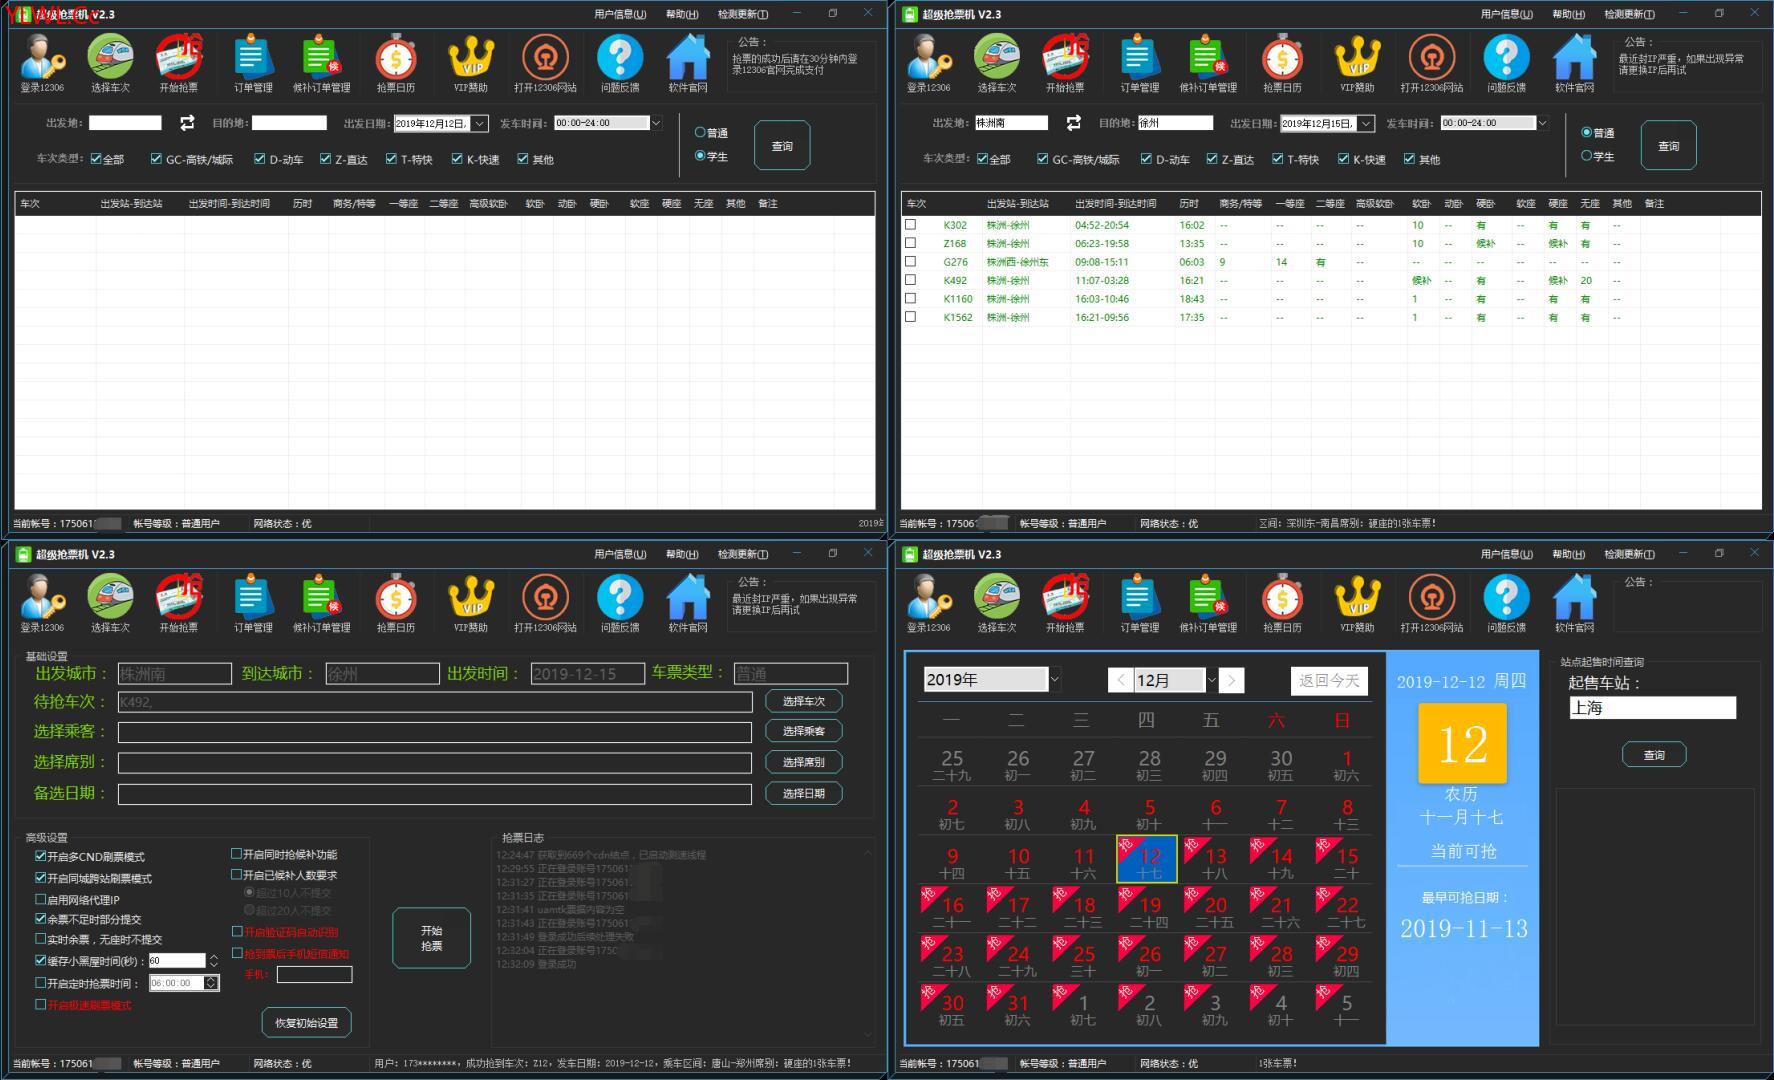1774x1080 pixels.
Task: Go to next month in calendar
Action: tap(1232, 680)
